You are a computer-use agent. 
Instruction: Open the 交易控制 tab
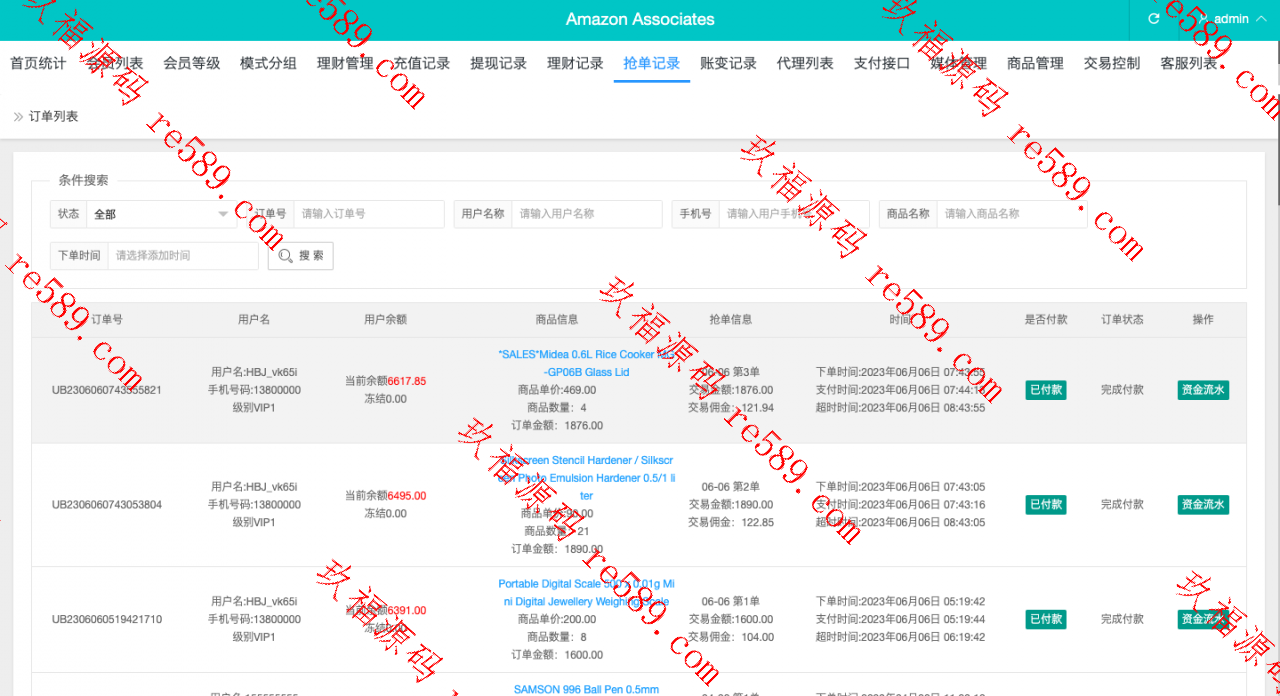1112,63
